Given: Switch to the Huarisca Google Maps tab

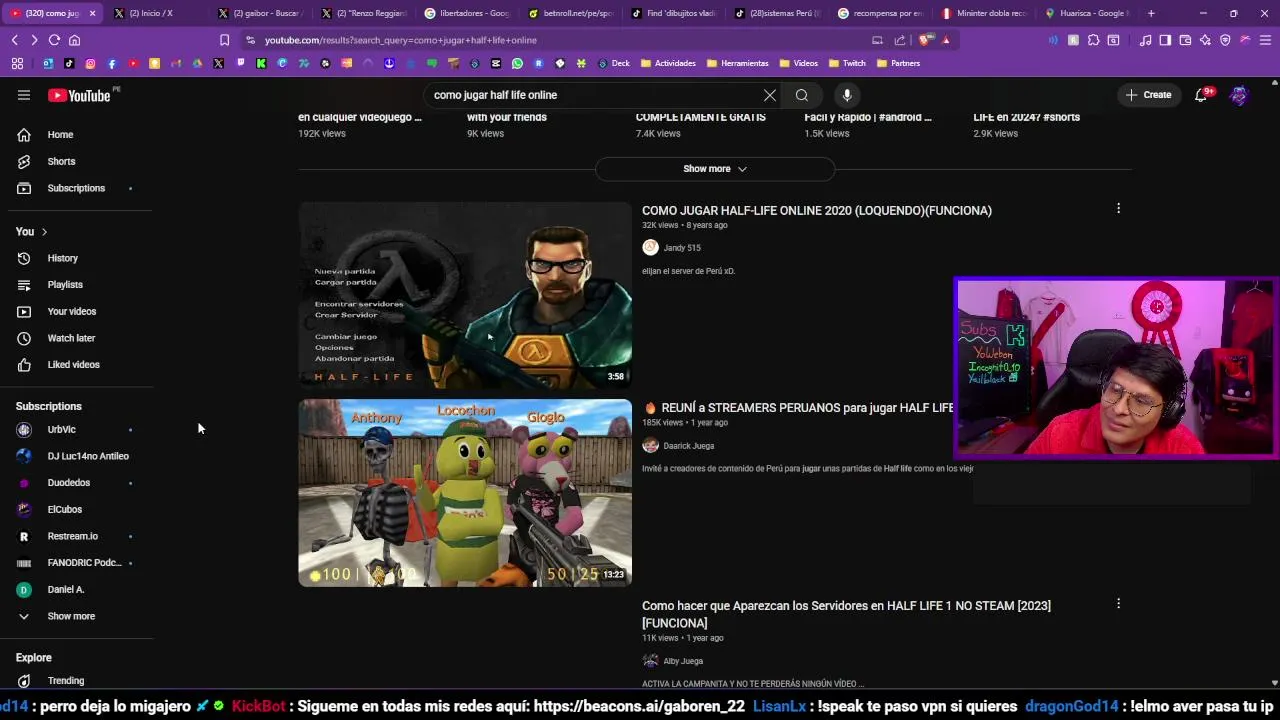Looking at the screenshot, I should (1087, 13).
